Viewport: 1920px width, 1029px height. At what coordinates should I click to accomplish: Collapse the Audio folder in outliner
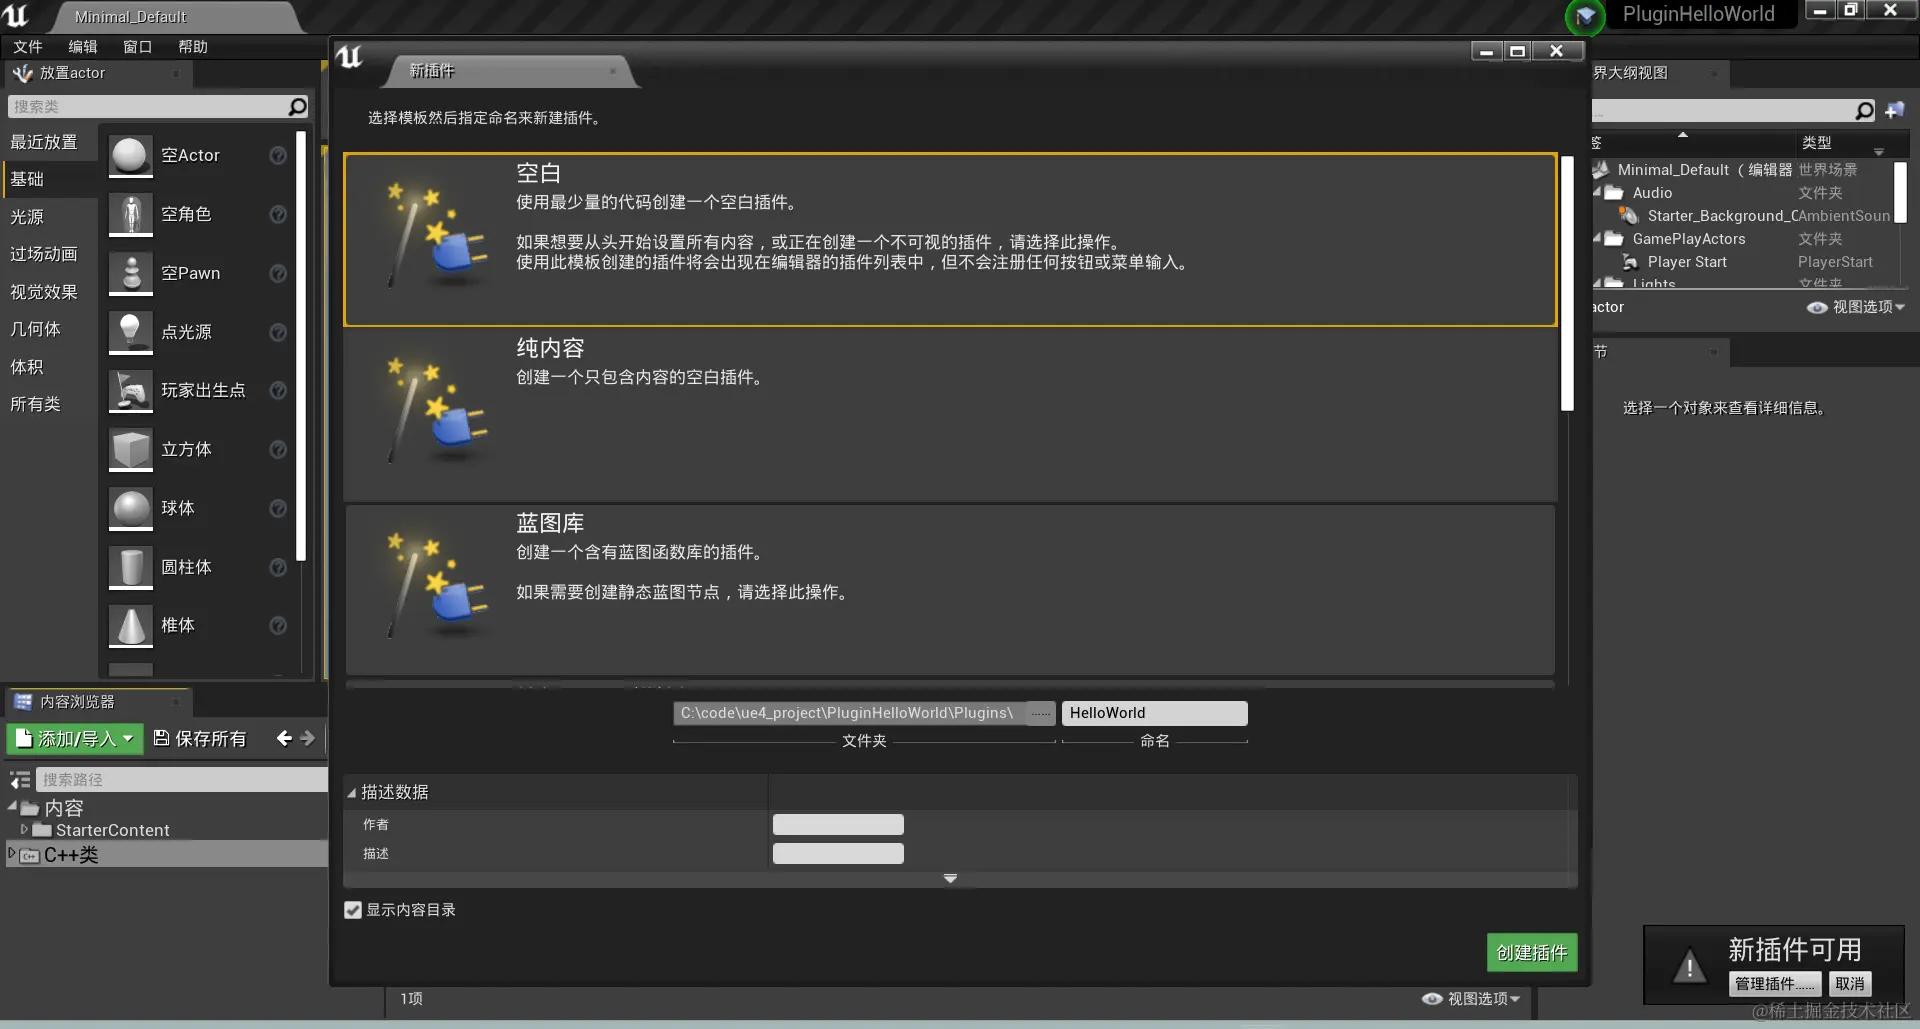coord(1597,192)
